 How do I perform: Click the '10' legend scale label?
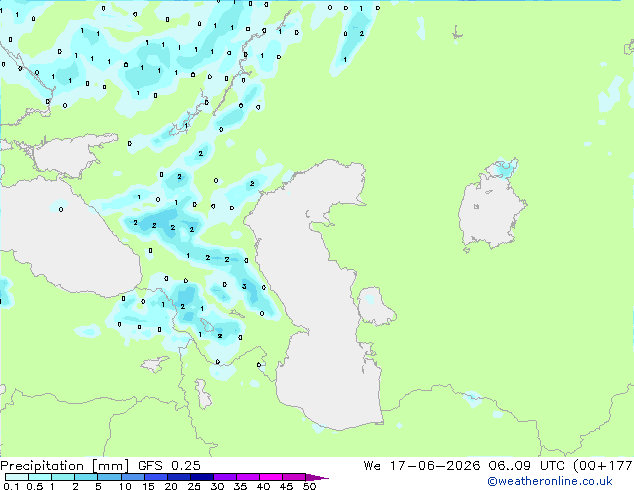point(125,486)
